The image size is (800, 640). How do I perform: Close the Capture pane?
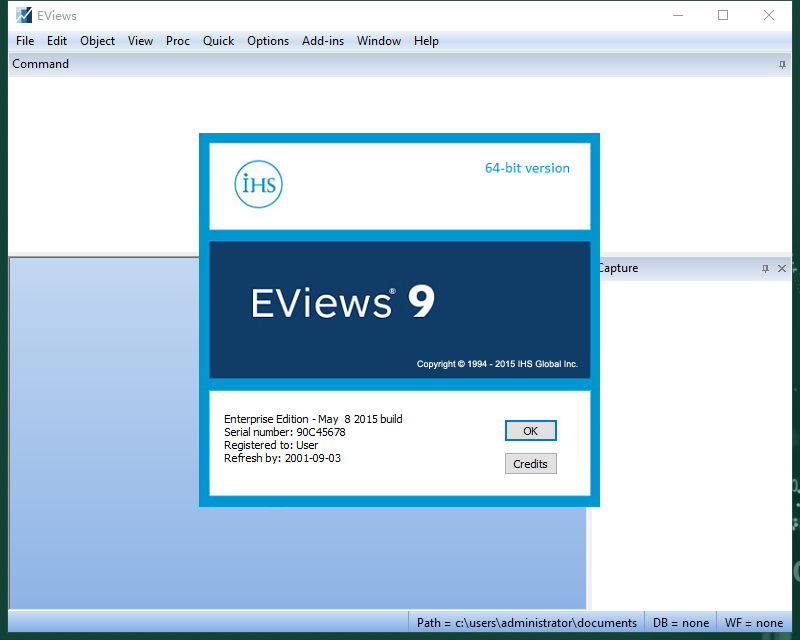[x=782, y=268]
